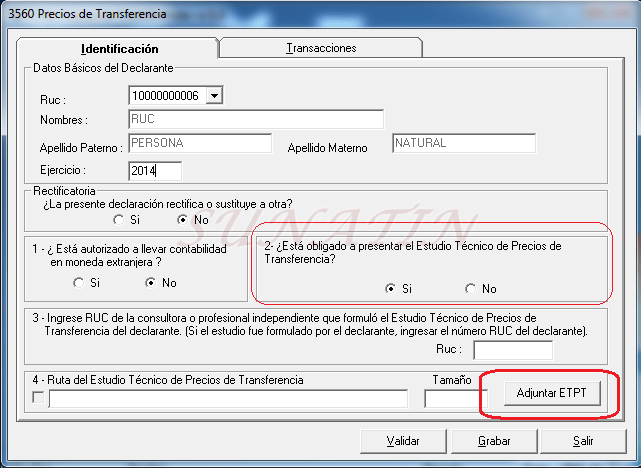Select the Identificación tab
The height and width of the screenshot is (468, 641).
(119, 49)
